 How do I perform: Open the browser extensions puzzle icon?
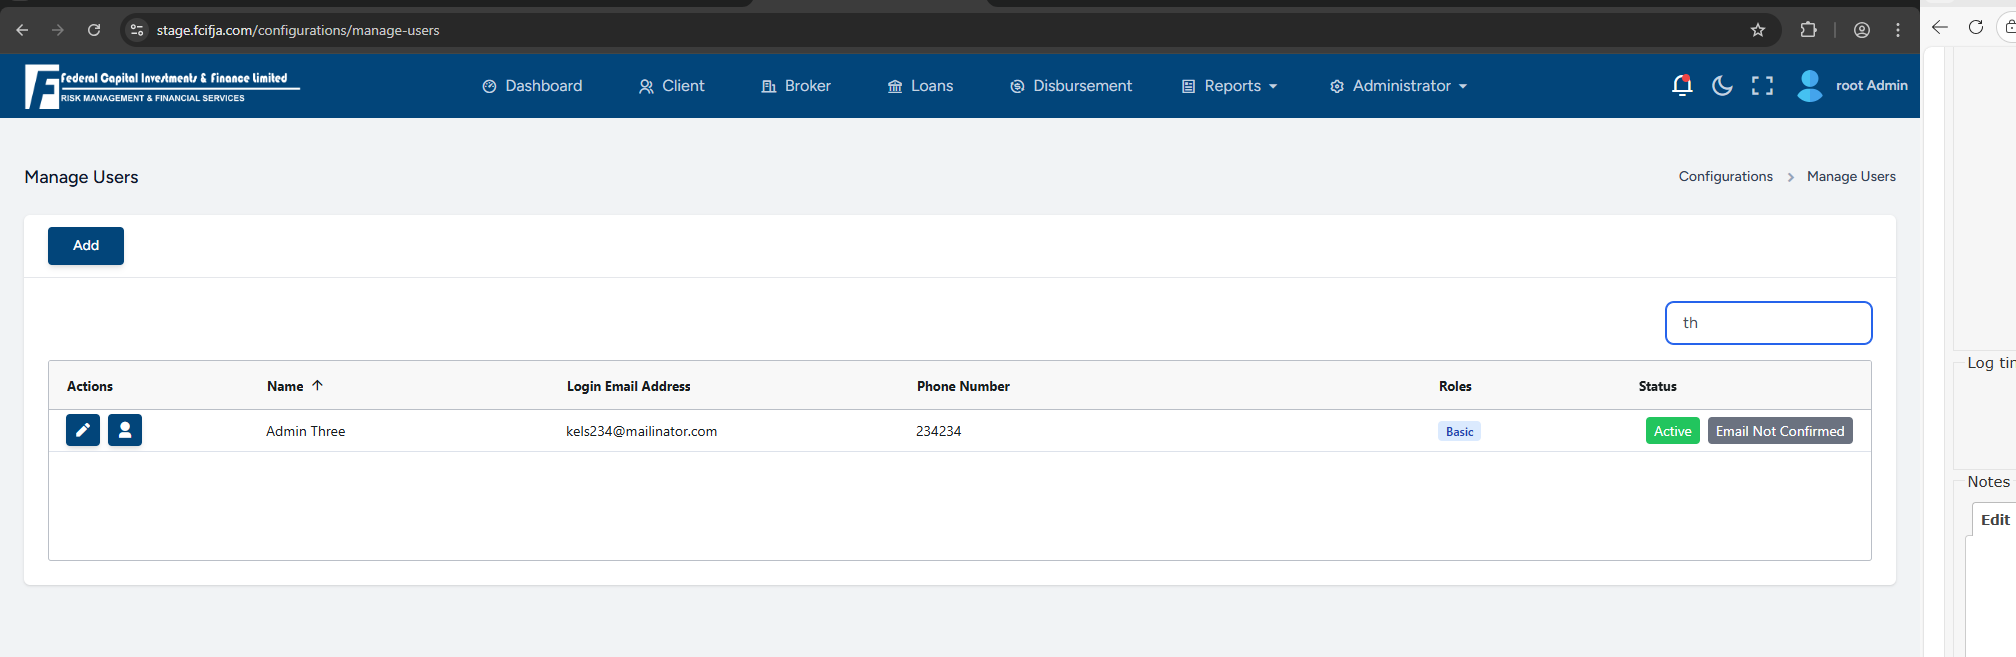pos(1808,30)
